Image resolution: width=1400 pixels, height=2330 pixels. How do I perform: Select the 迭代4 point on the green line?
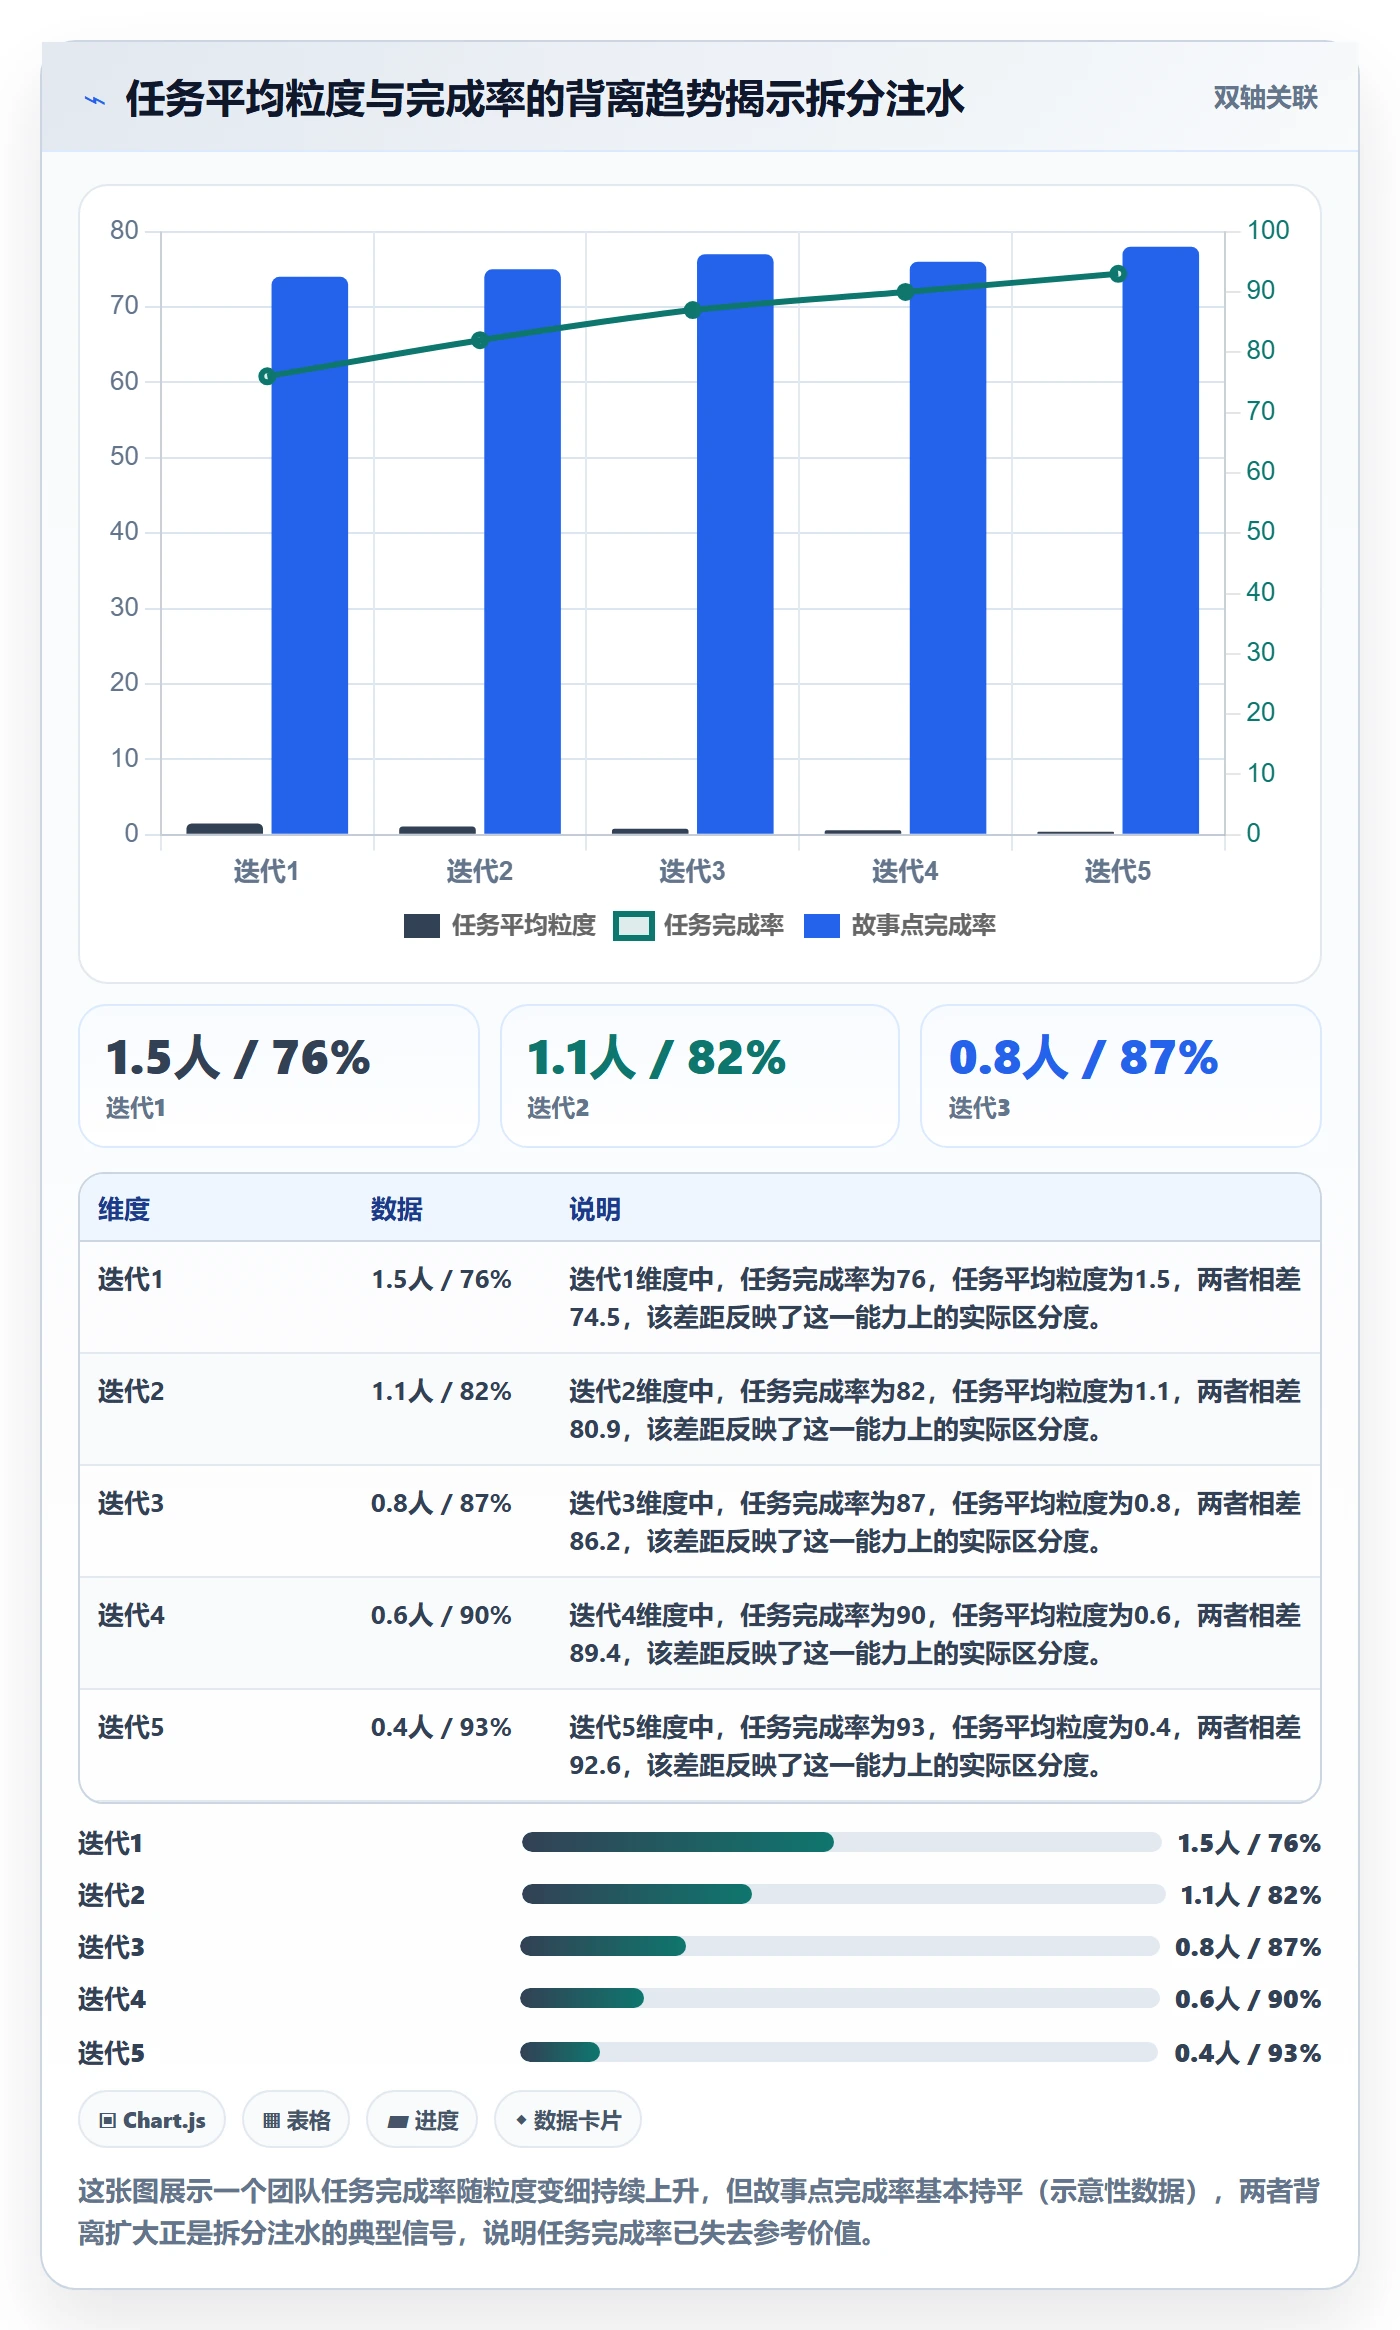(905, 292)
